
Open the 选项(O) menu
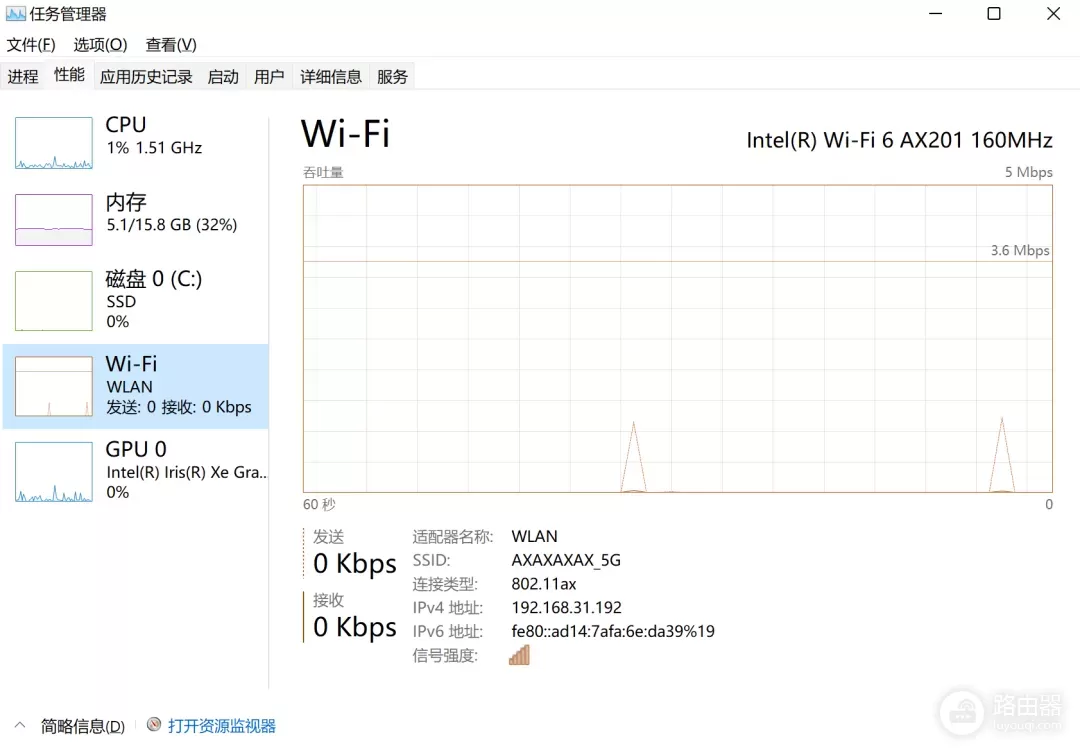100,45
